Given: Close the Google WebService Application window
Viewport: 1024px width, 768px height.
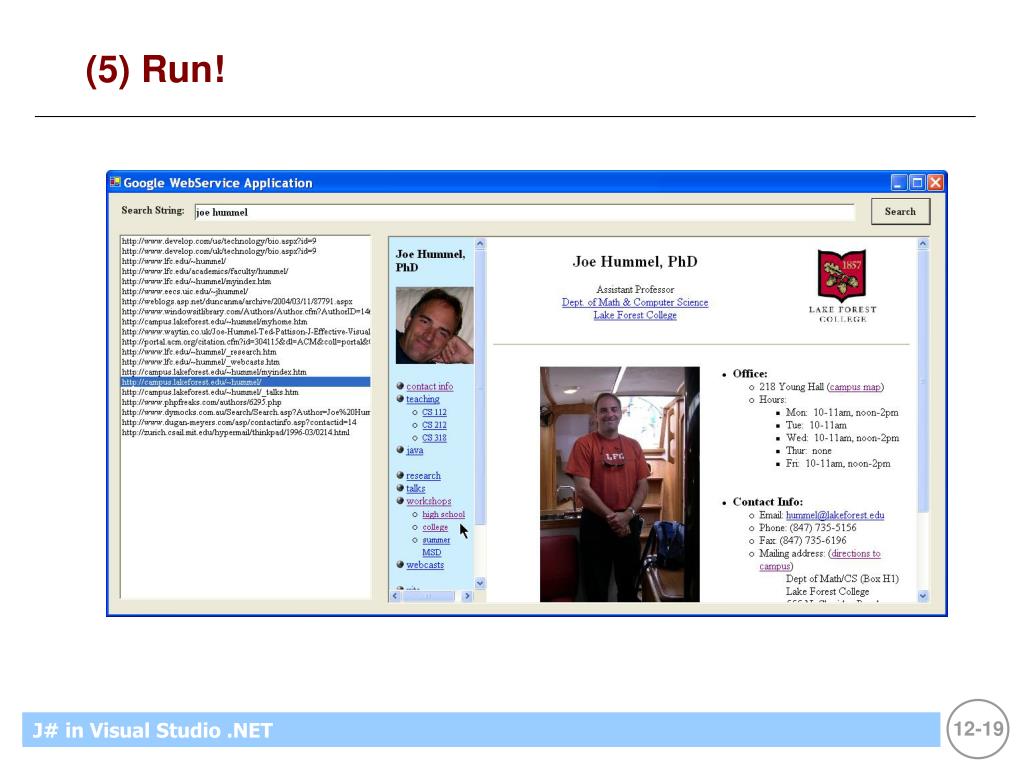Looking at the screenshot, I should click(x=935, y=183).
